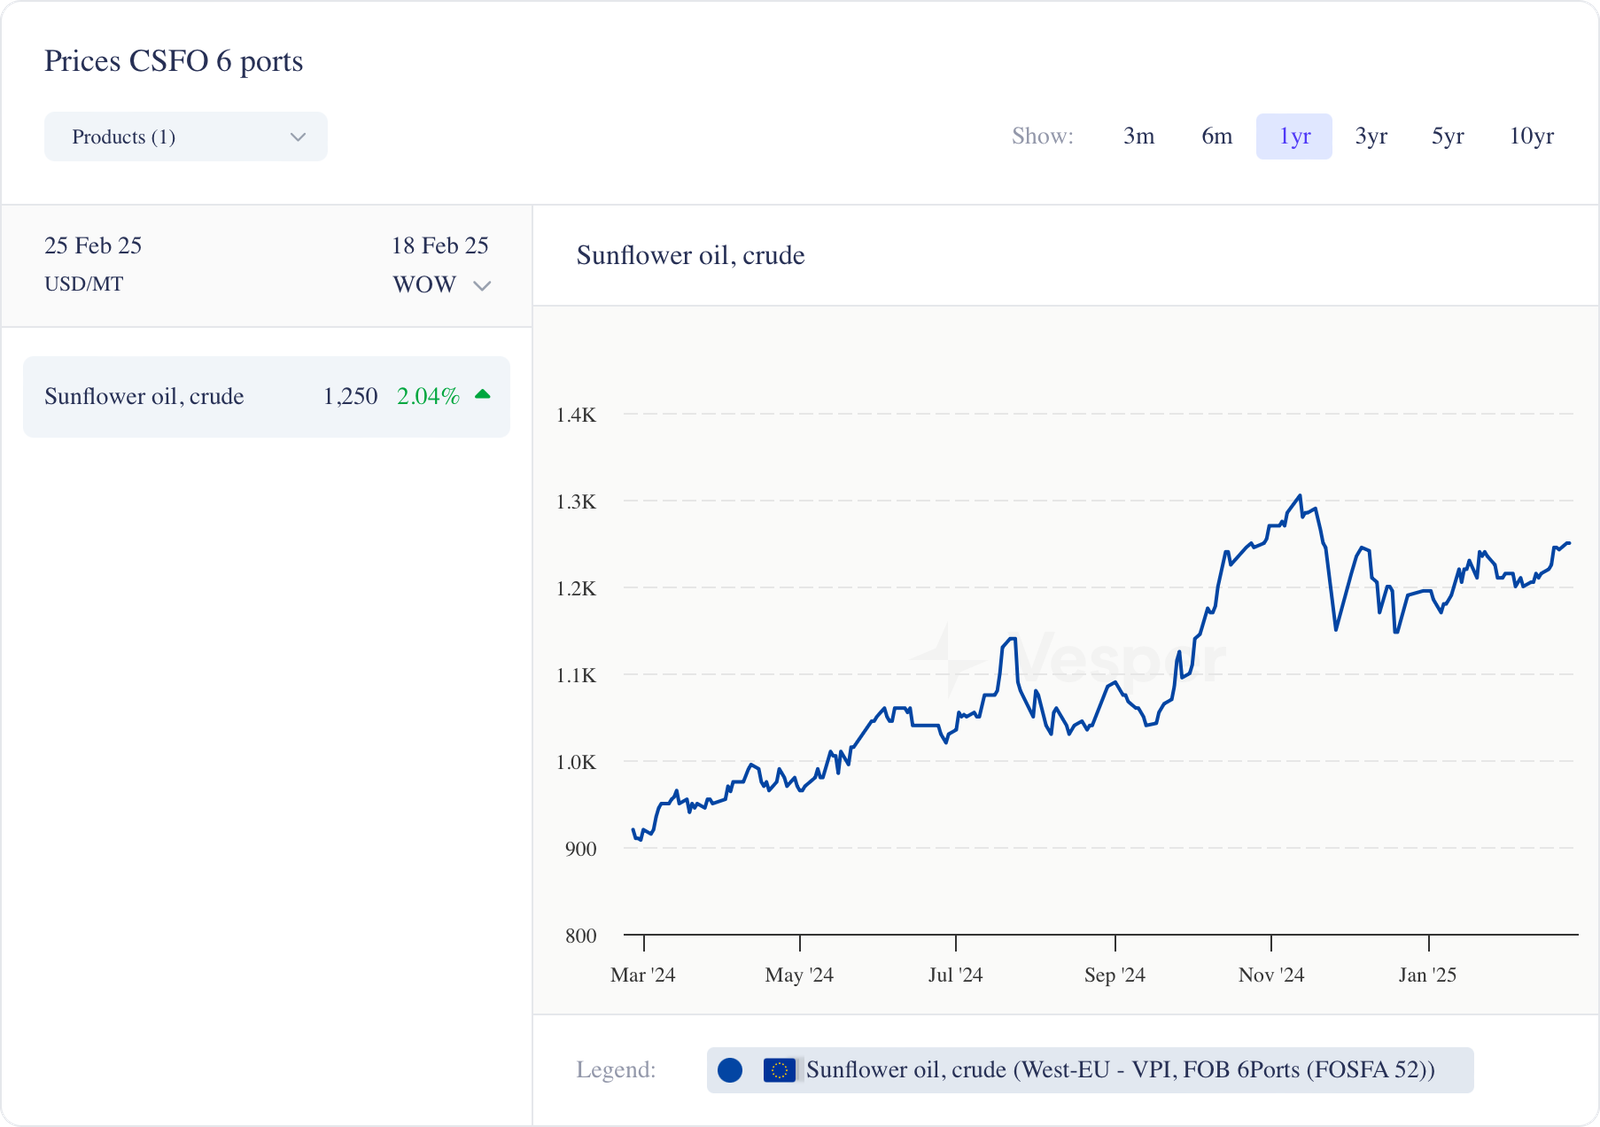Click the Products dropdown chevron arrow
Screen dimensions: 1600x1127
297,137
